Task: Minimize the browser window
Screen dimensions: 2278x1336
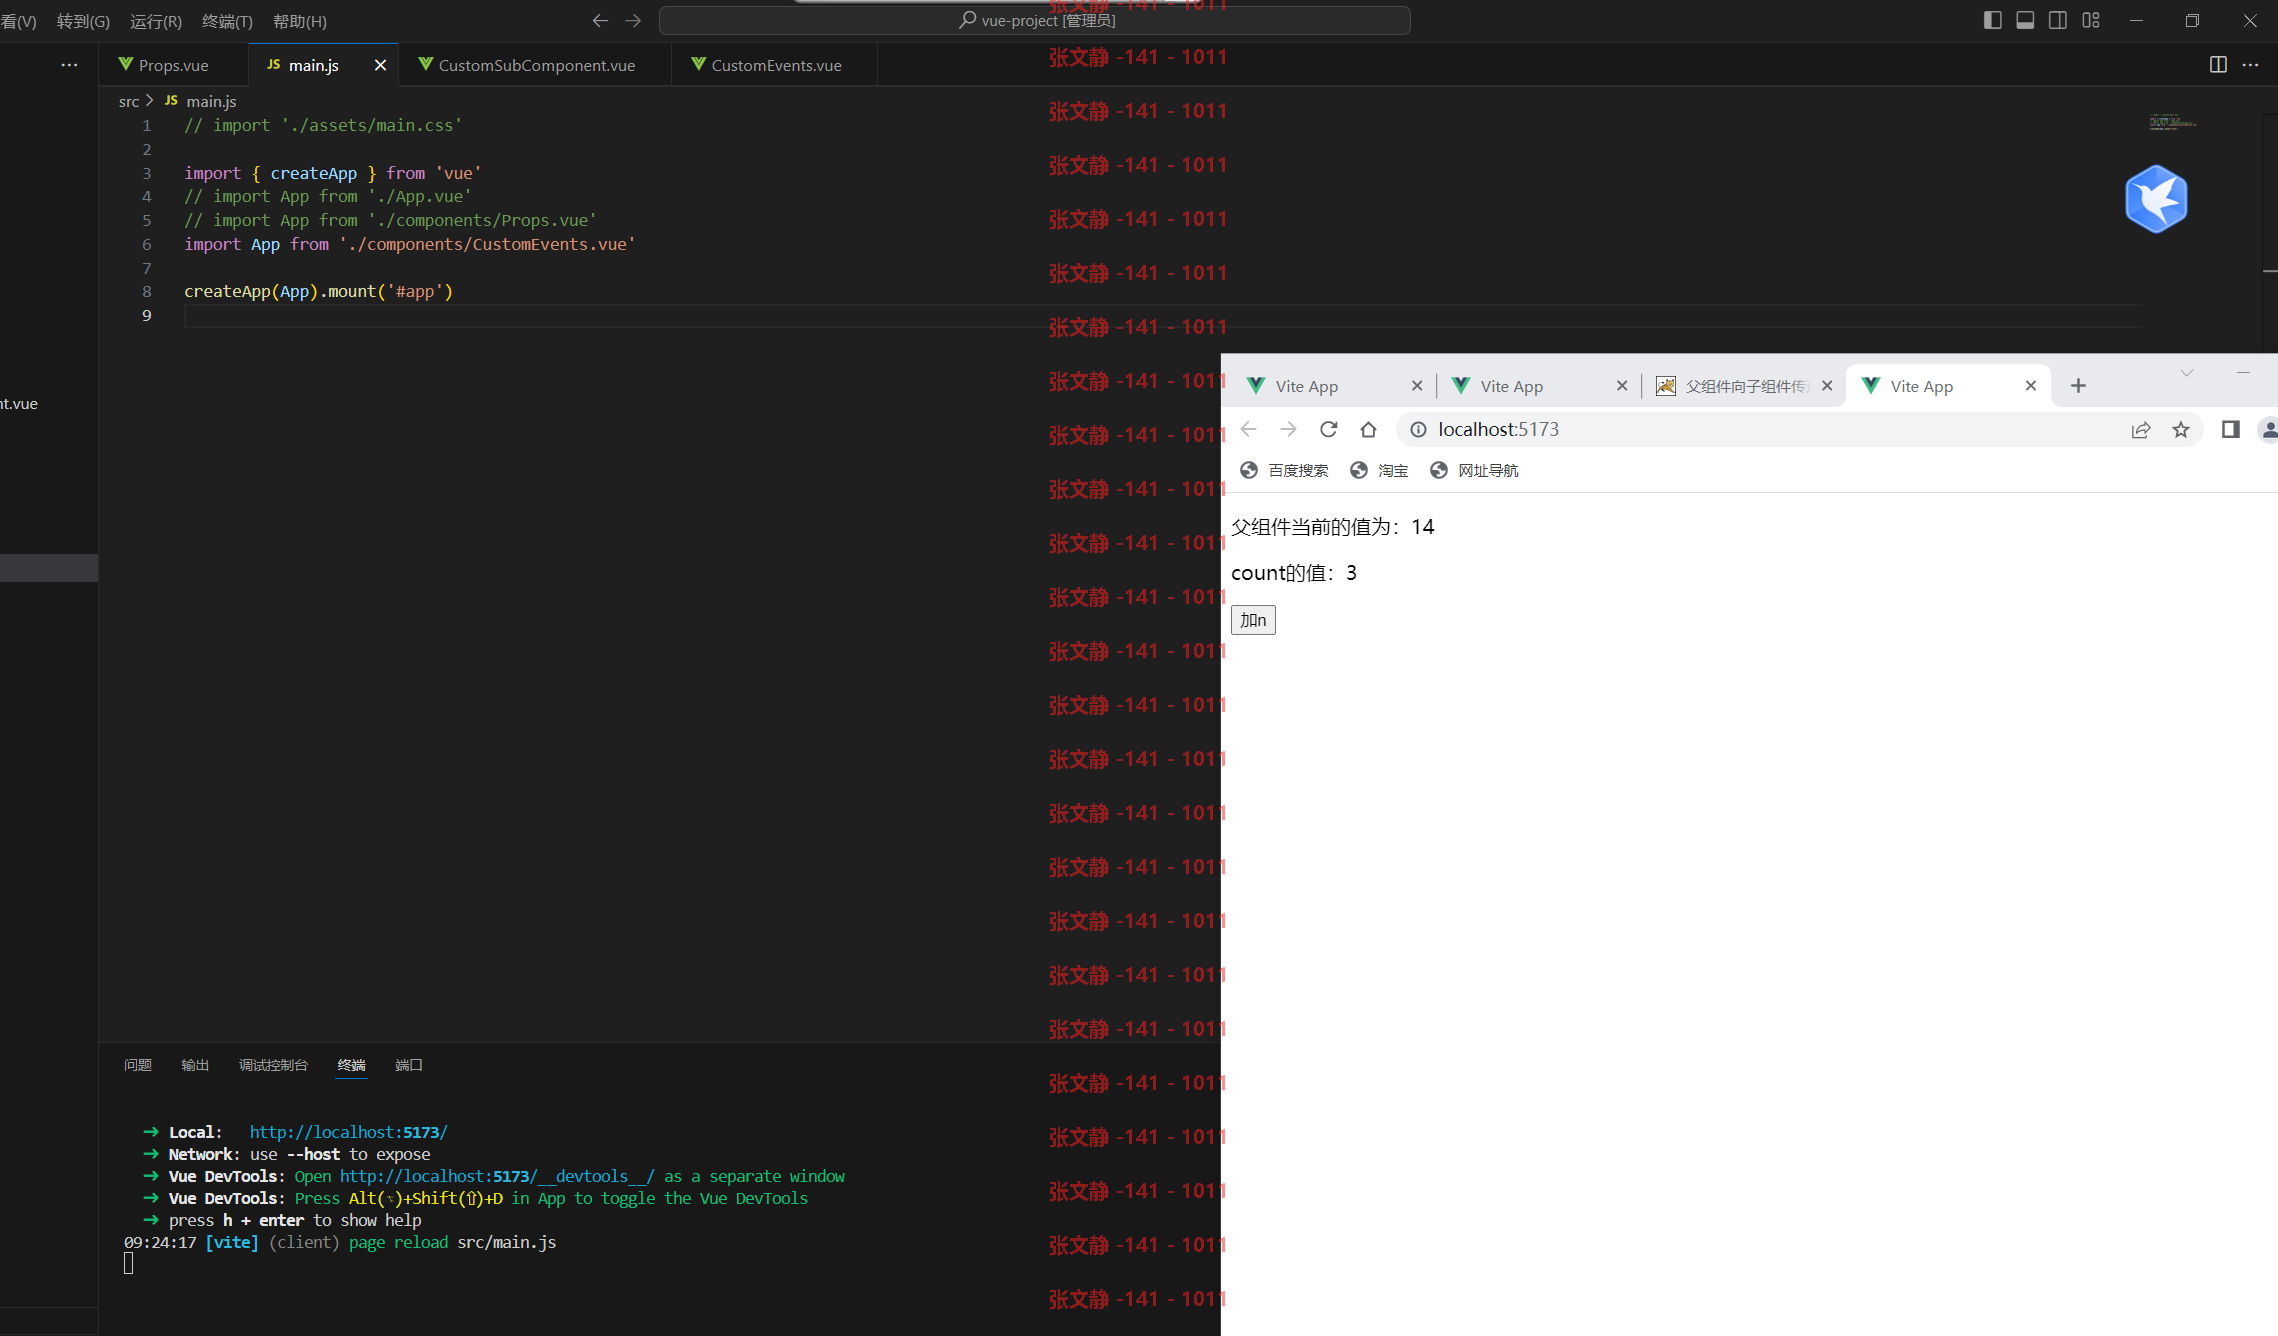Action: pos(2243,372)
